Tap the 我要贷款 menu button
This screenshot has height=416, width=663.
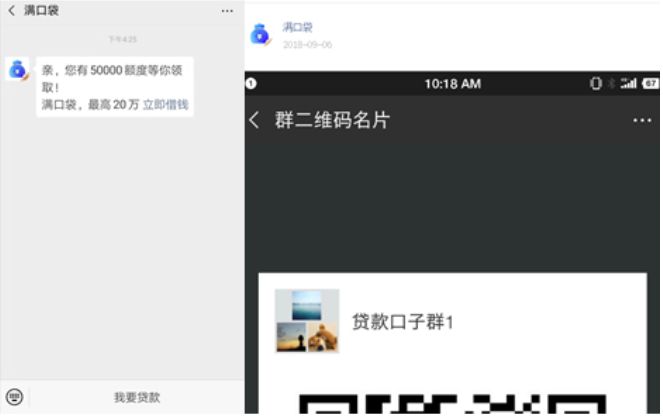click(x=137, y=397)
